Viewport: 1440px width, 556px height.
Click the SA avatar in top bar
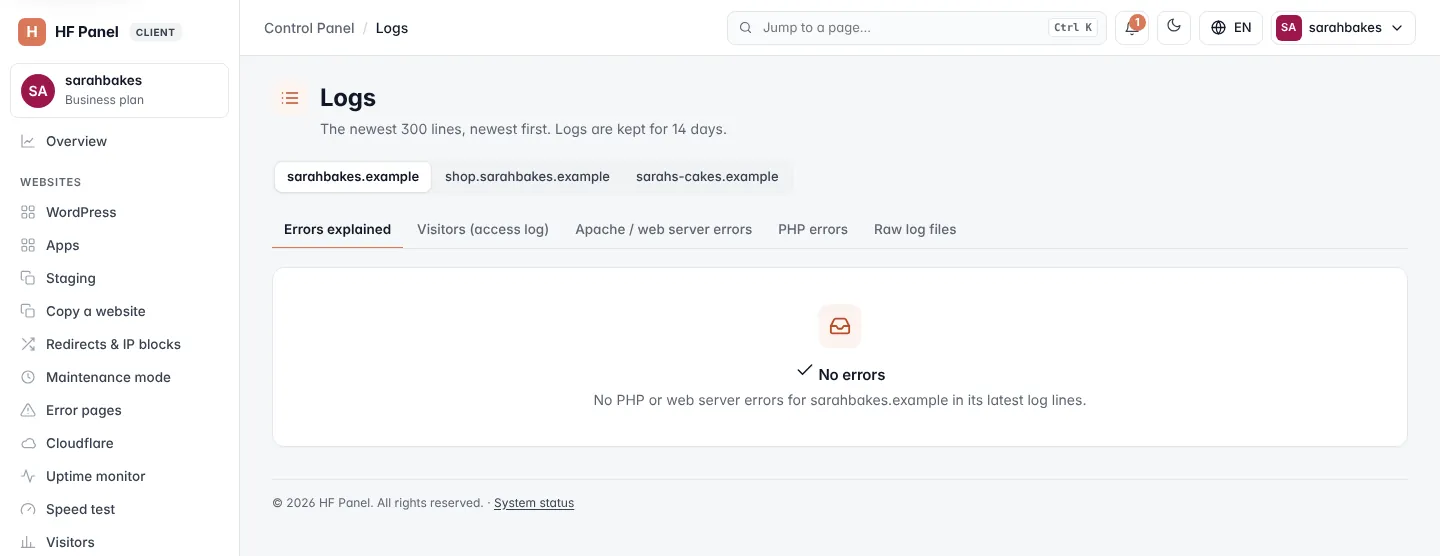tap(1289, 28)
